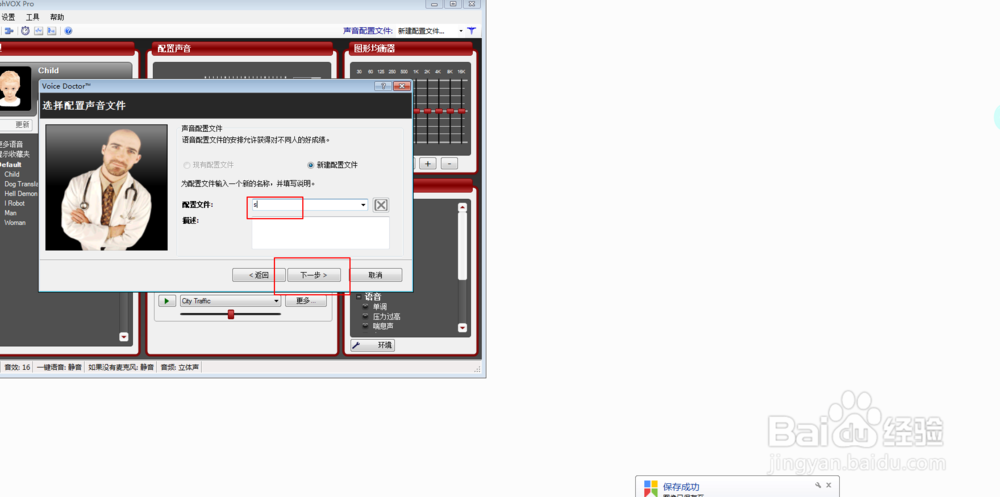Click the 图形均衡器 panel header
The image size is (1000, 497).
[x=410, y=48]
